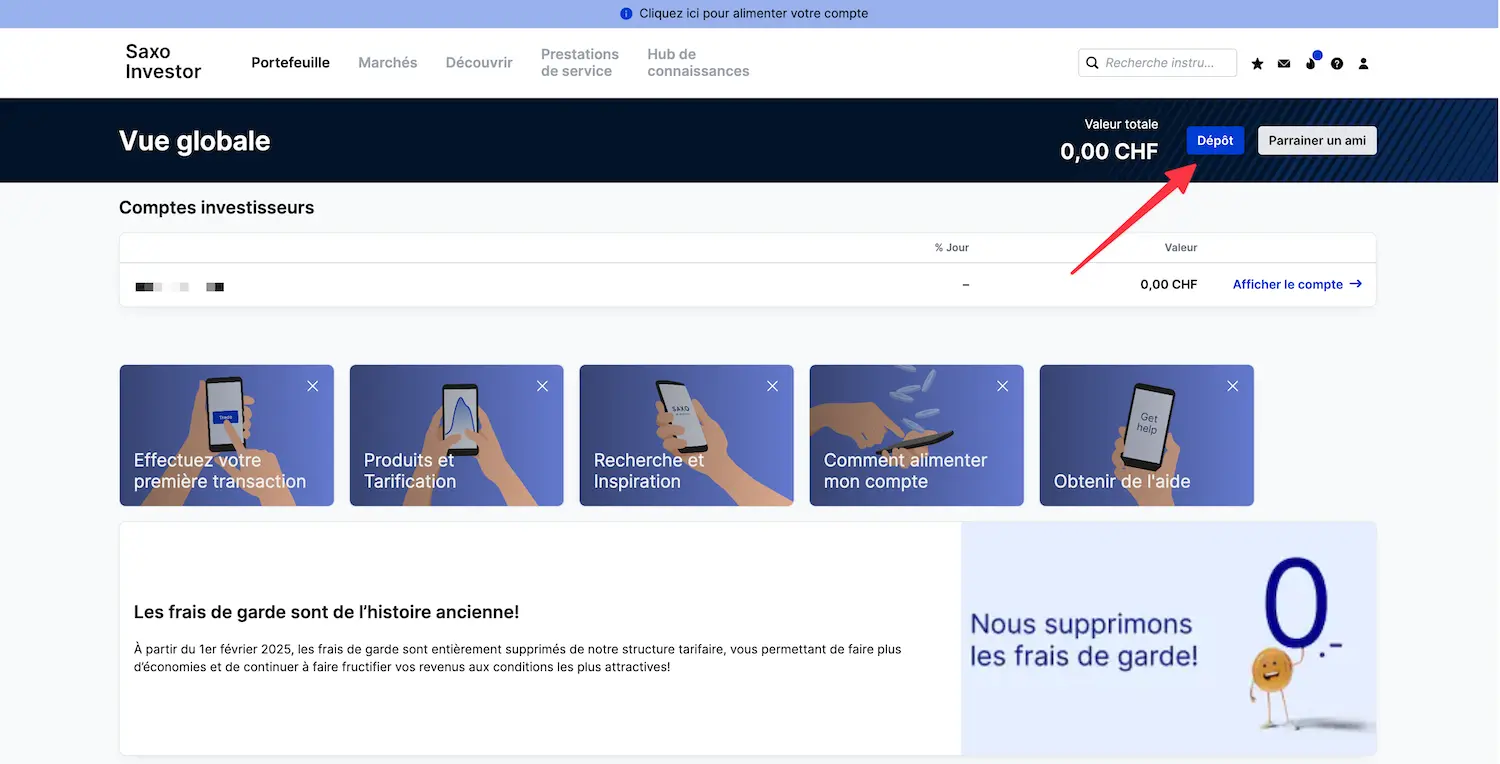Click the Nous supprimons les frais de garde image
The width and height of the screenshot is (1500, 764).
coord(1169,638)
